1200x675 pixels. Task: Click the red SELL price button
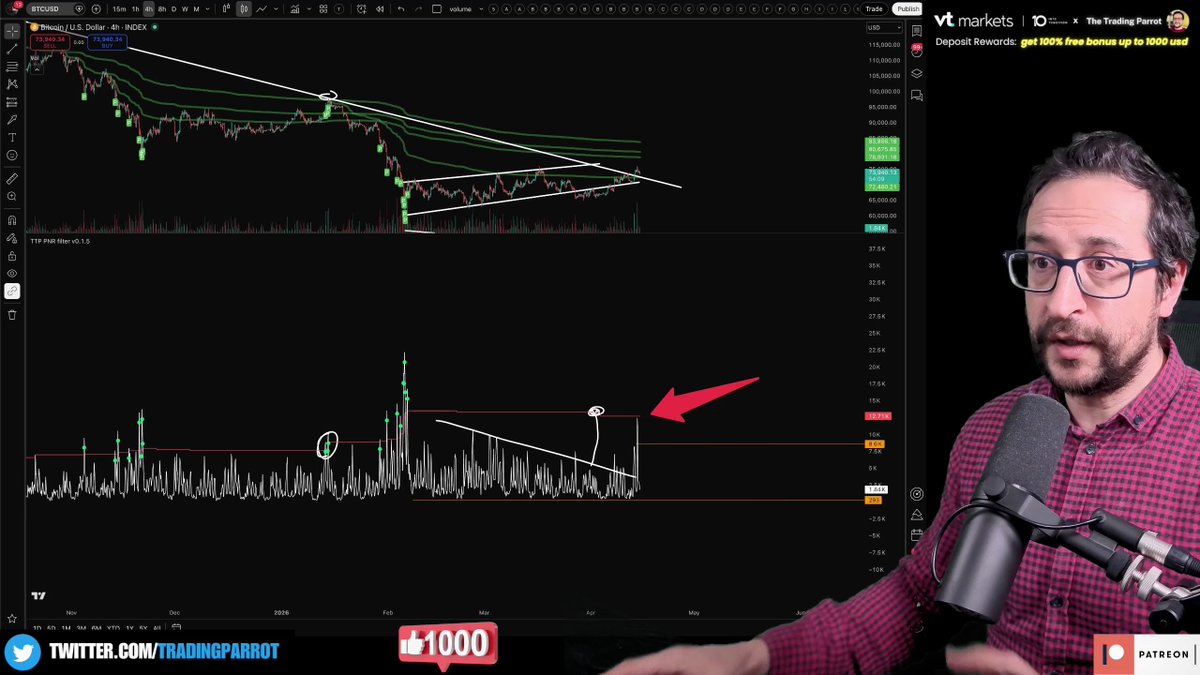(x=49, y=42)
